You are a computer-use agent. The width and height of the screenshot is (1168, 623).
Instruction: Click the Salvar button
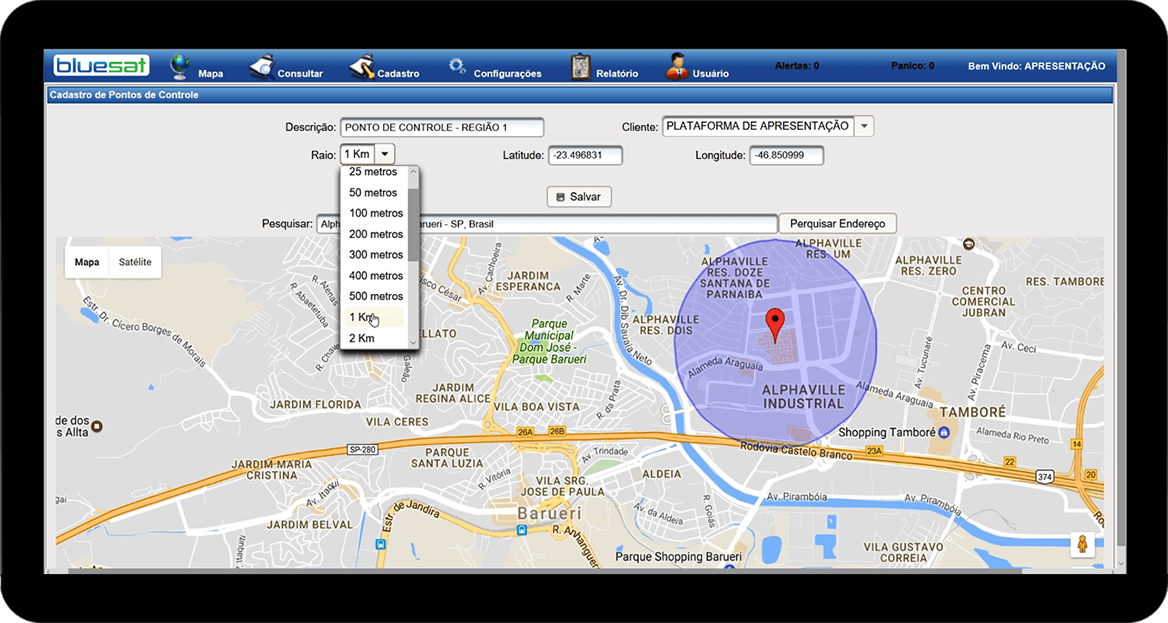[x=579, y=197]
